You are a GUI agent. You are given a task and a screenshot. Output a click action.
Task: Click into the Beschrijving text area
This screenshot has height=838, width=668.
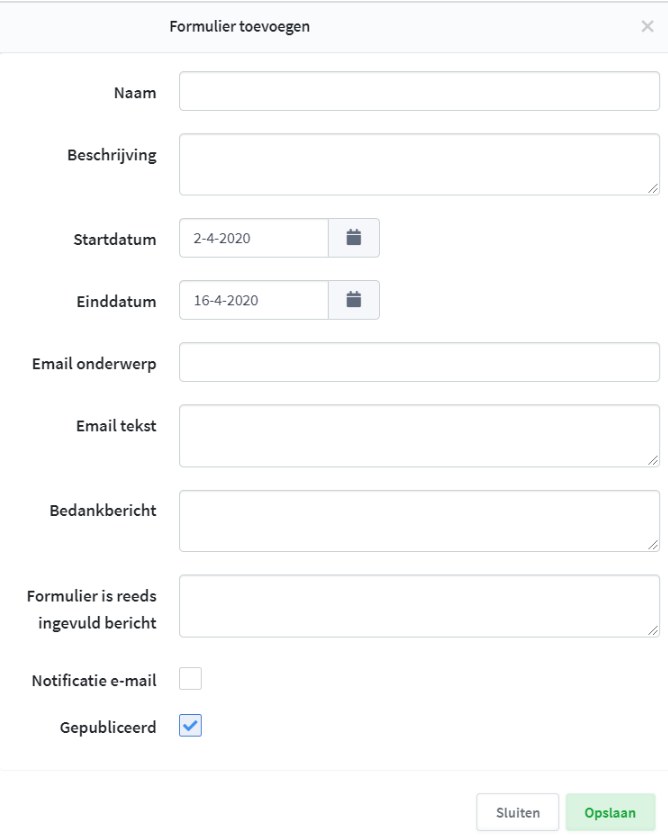point(420,165)
